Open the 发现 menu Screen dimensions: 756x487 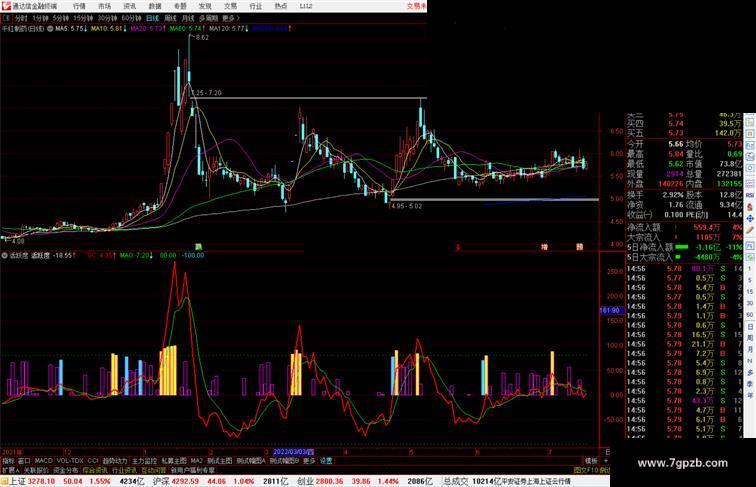tap(205, 6)
